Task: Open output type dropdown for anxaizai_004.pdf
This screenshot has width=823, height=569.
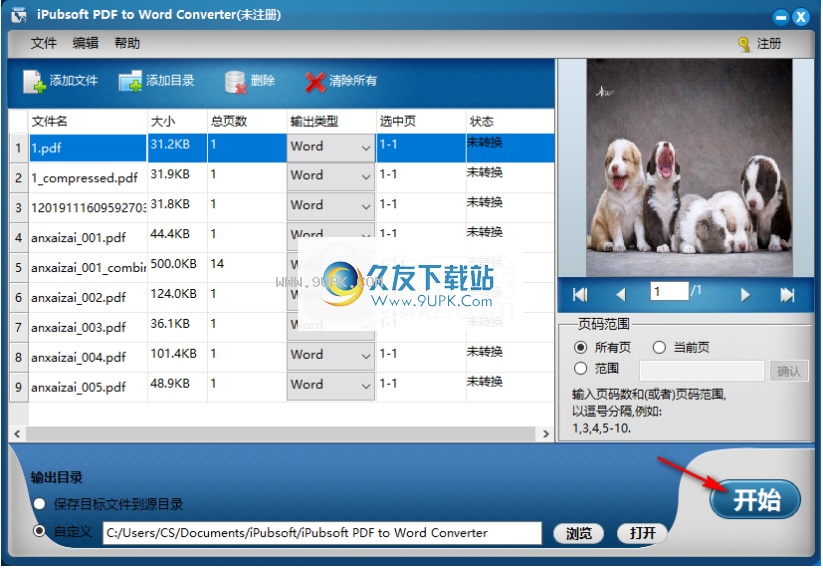Action: [x=331, y=356]
